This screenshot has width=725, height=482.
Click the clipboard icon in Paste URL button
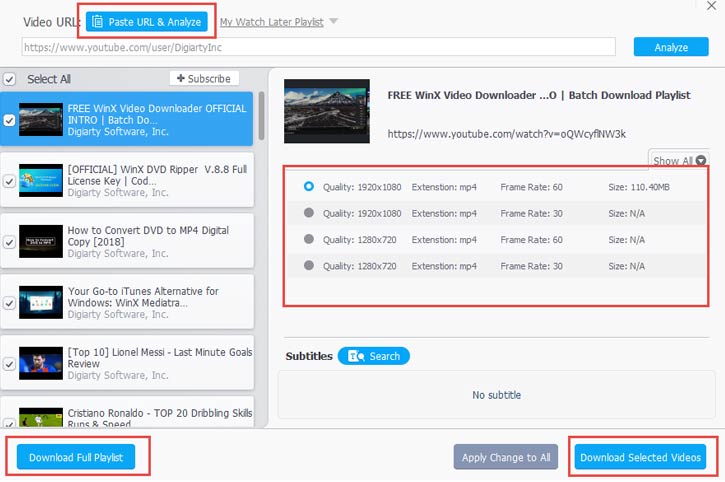click(x=97, y=22)
